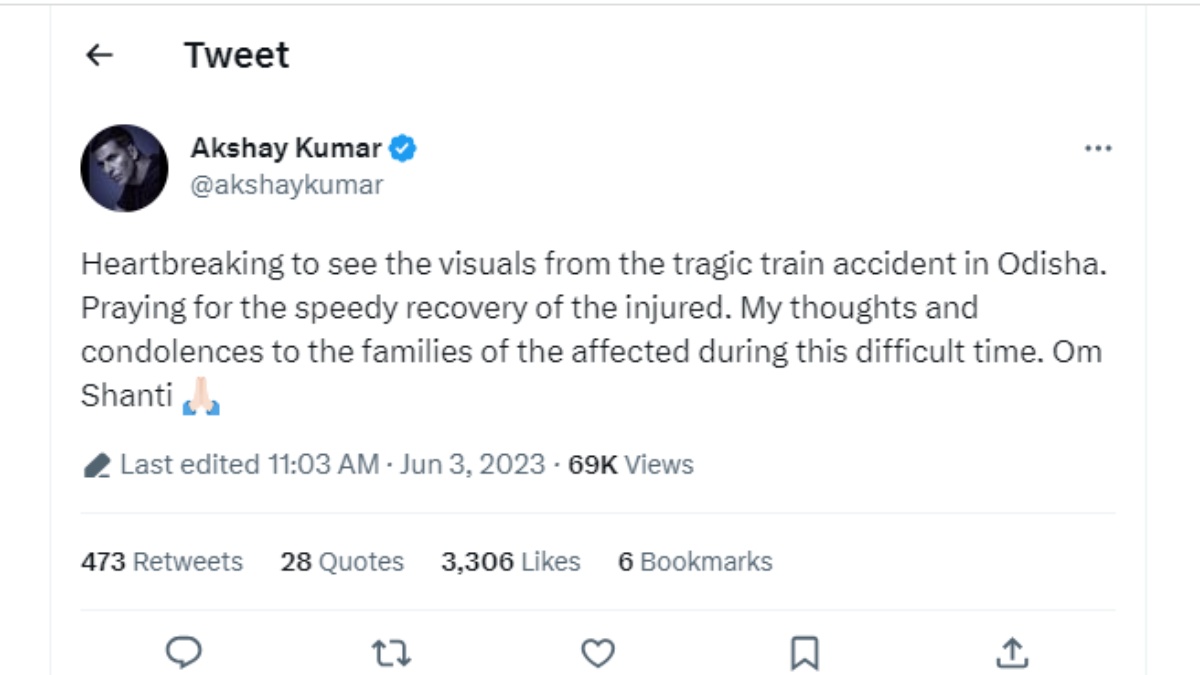Viewport: 1200px width, 675px height.
Task: Open the share tweet icon
Action: [x=1011, y=653]
